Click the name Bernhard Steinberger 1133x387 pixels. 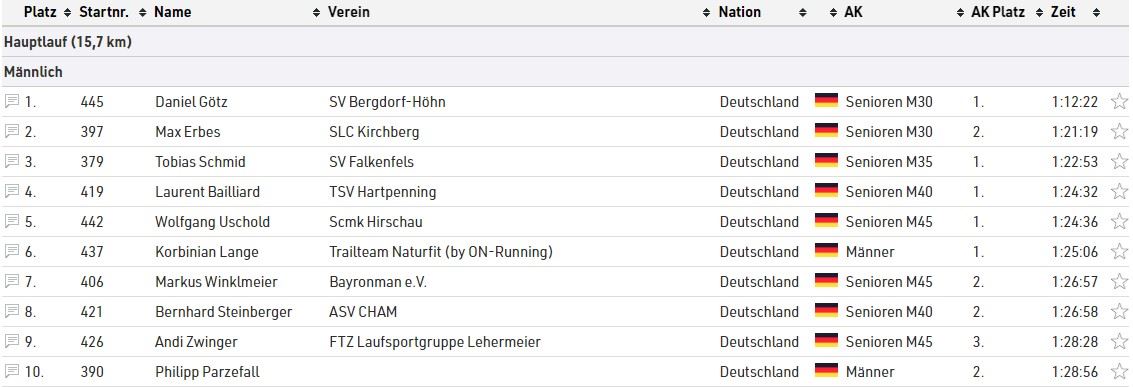pyautogui.click(x=224, y=312)
